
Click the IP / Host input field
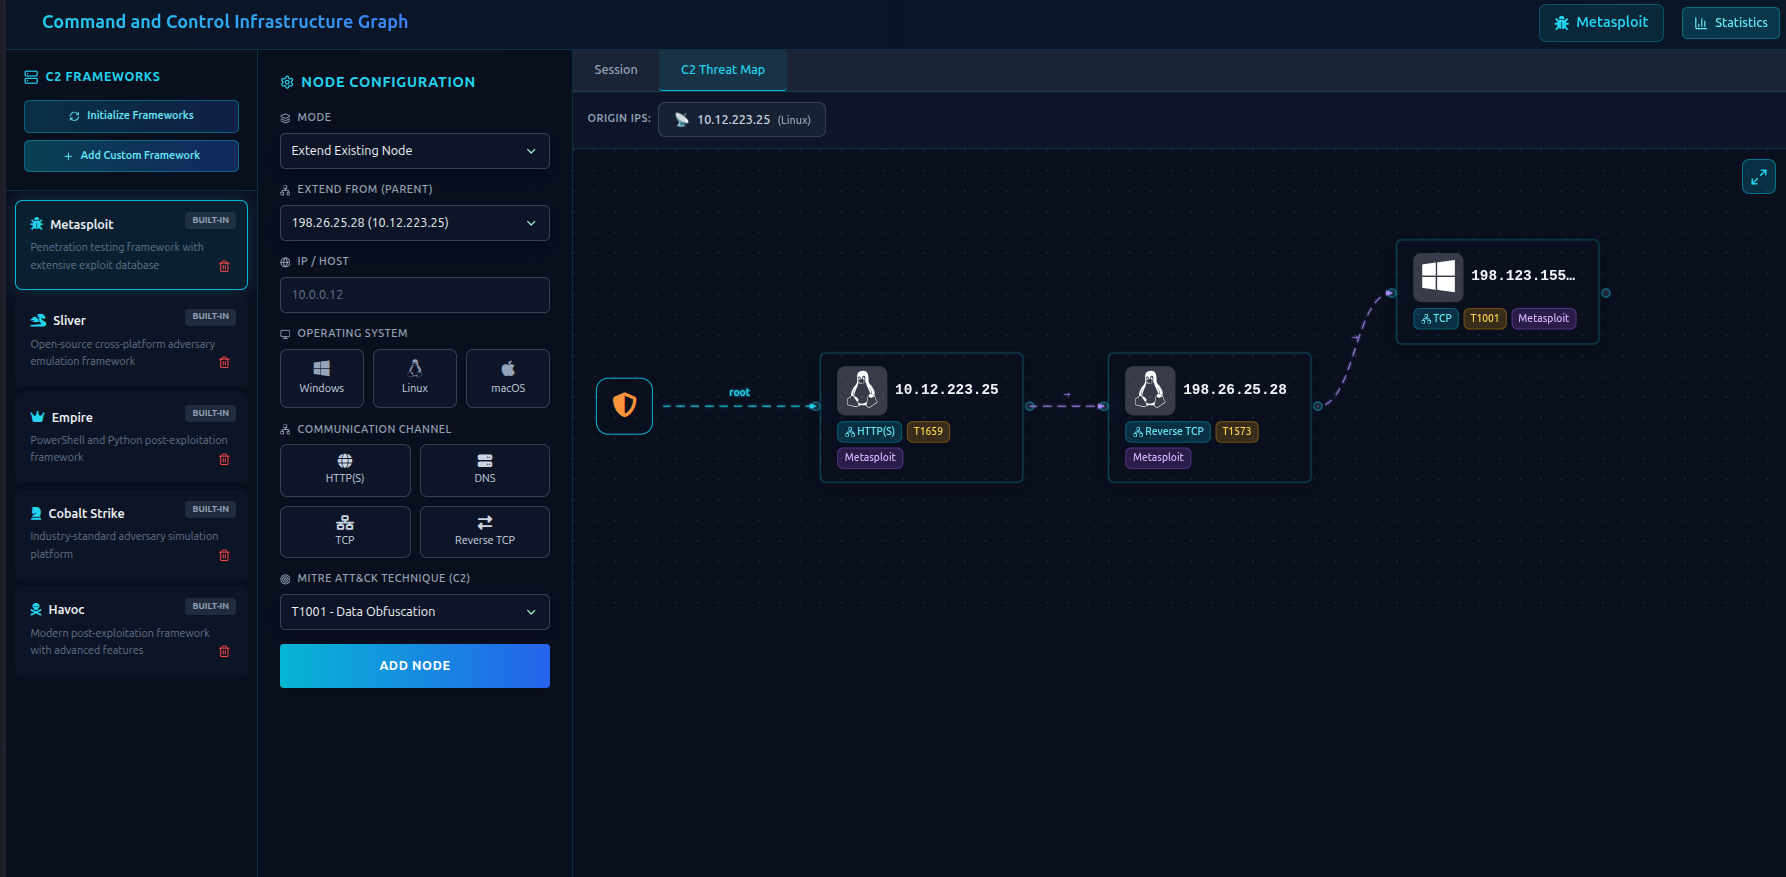click(x=415, y=295)
